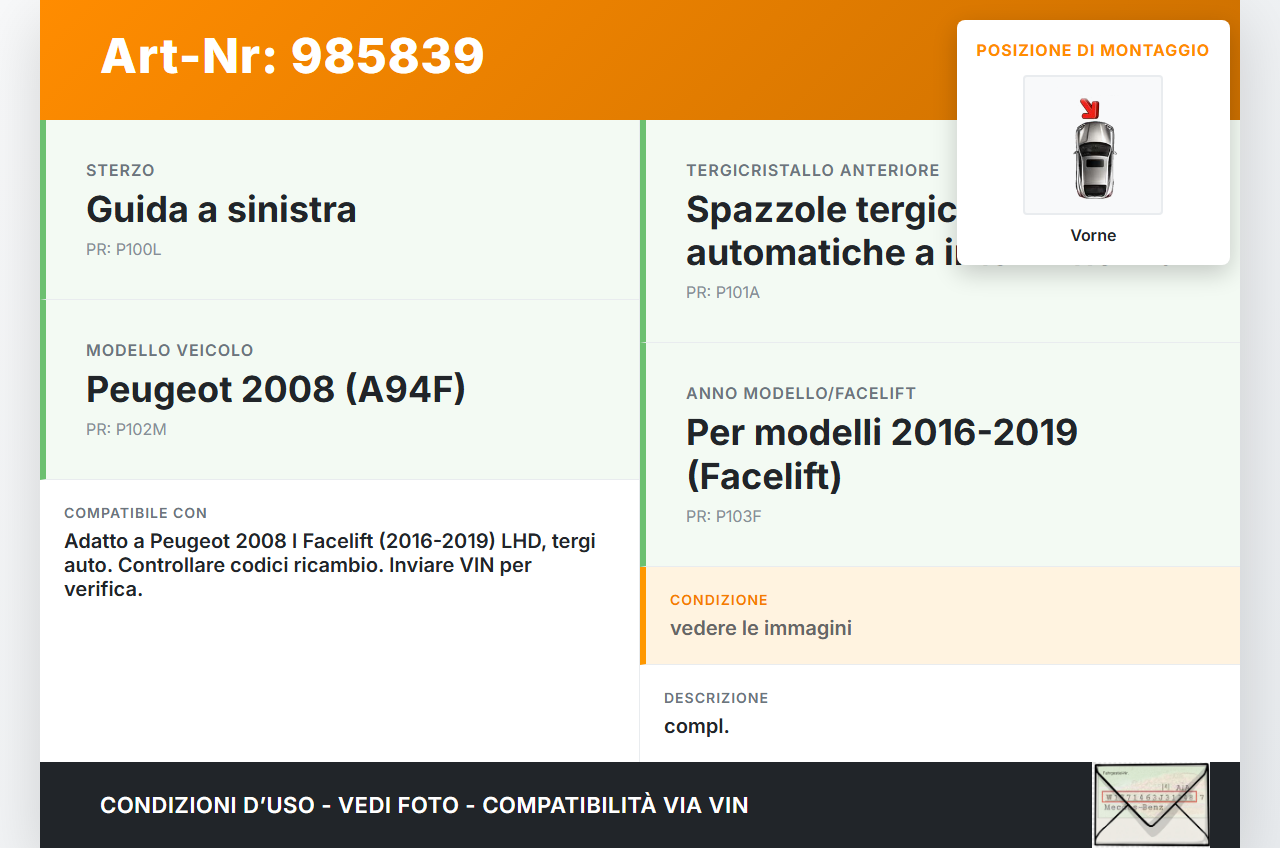Click the PR: P101A code
The image size is (1280, 848).
[723, 293]
